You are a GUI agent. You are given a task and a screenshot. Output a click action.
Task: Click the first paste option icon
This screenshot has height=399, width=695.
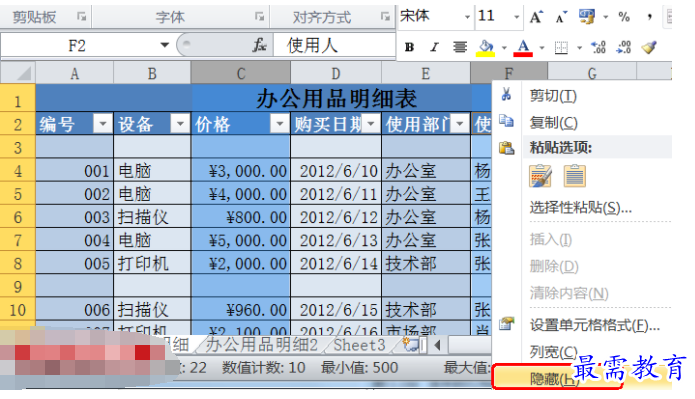(540, 176)
